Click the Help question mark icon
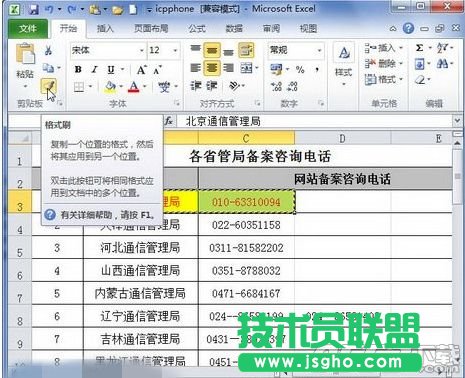Image resolution: width=465 pixels, height=378 pixels. click(408, 29)
